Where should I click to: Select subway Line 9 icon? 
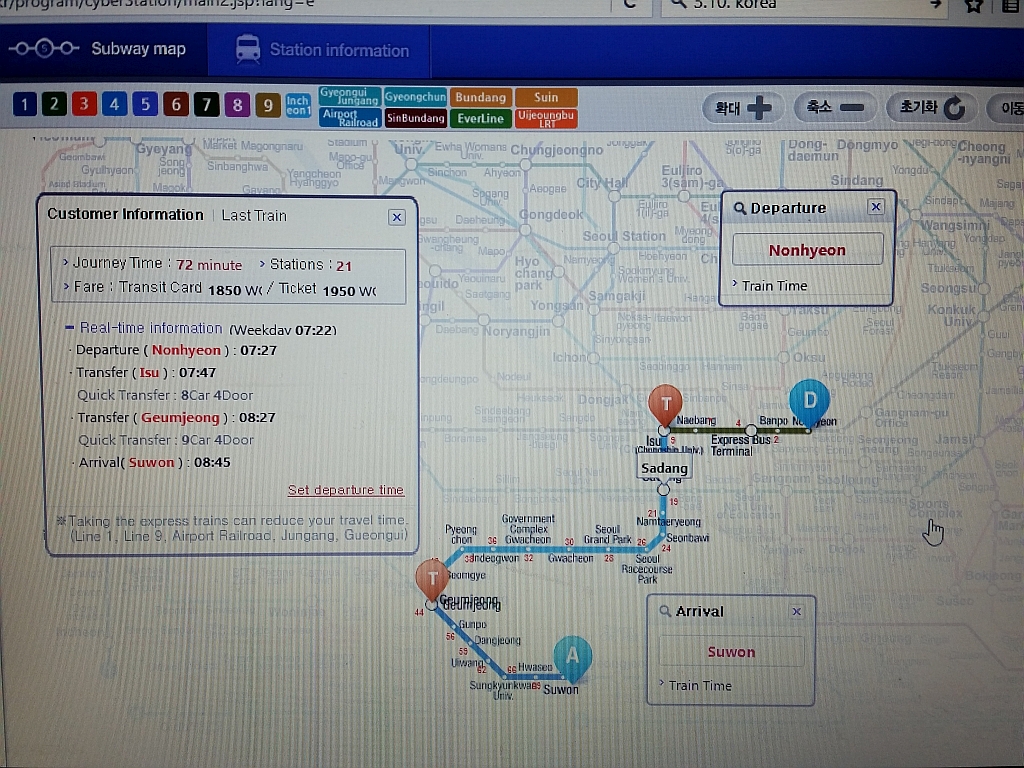[x=267, y=105]
